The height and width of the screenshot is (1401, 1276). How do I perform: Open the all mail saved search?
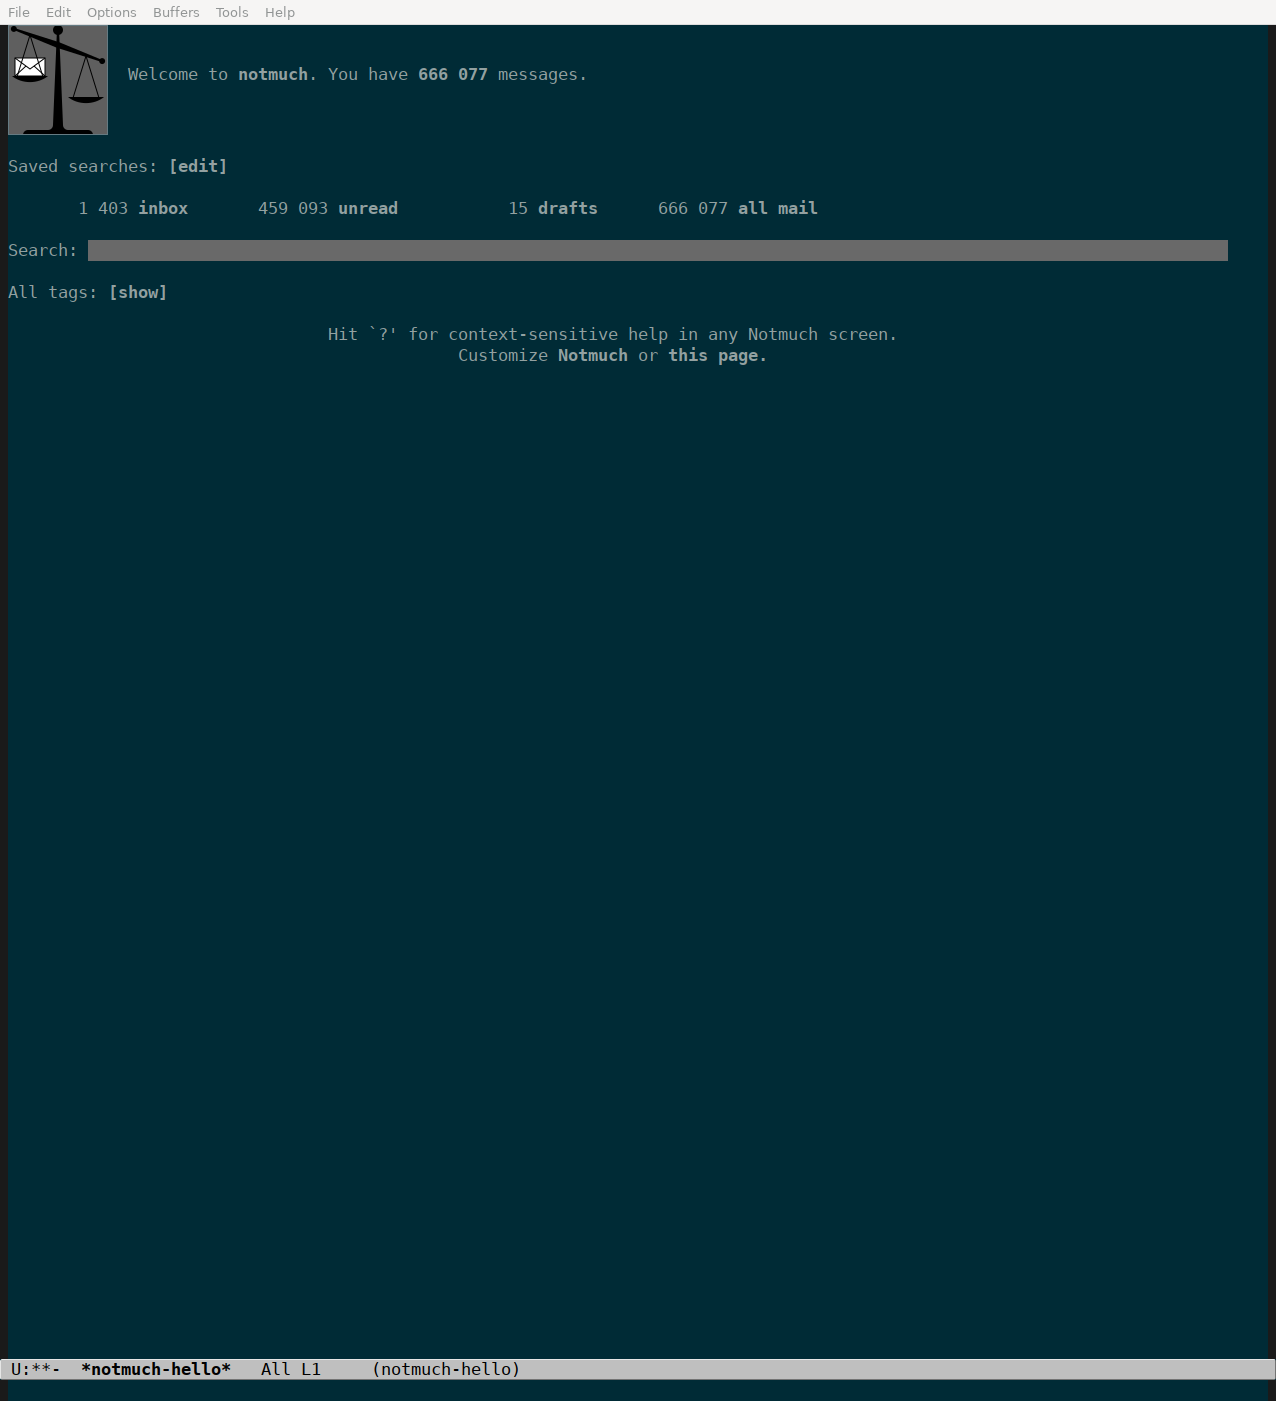click(x=778, y=208)
